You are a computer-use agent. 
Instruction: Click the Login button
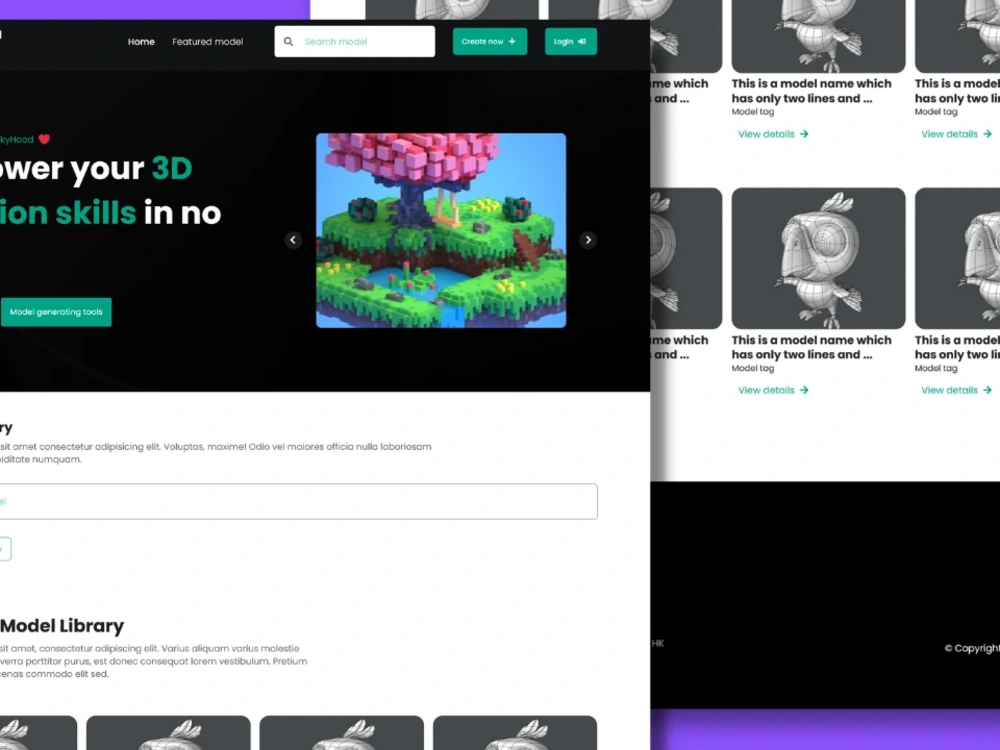click(x=571, y=41)
